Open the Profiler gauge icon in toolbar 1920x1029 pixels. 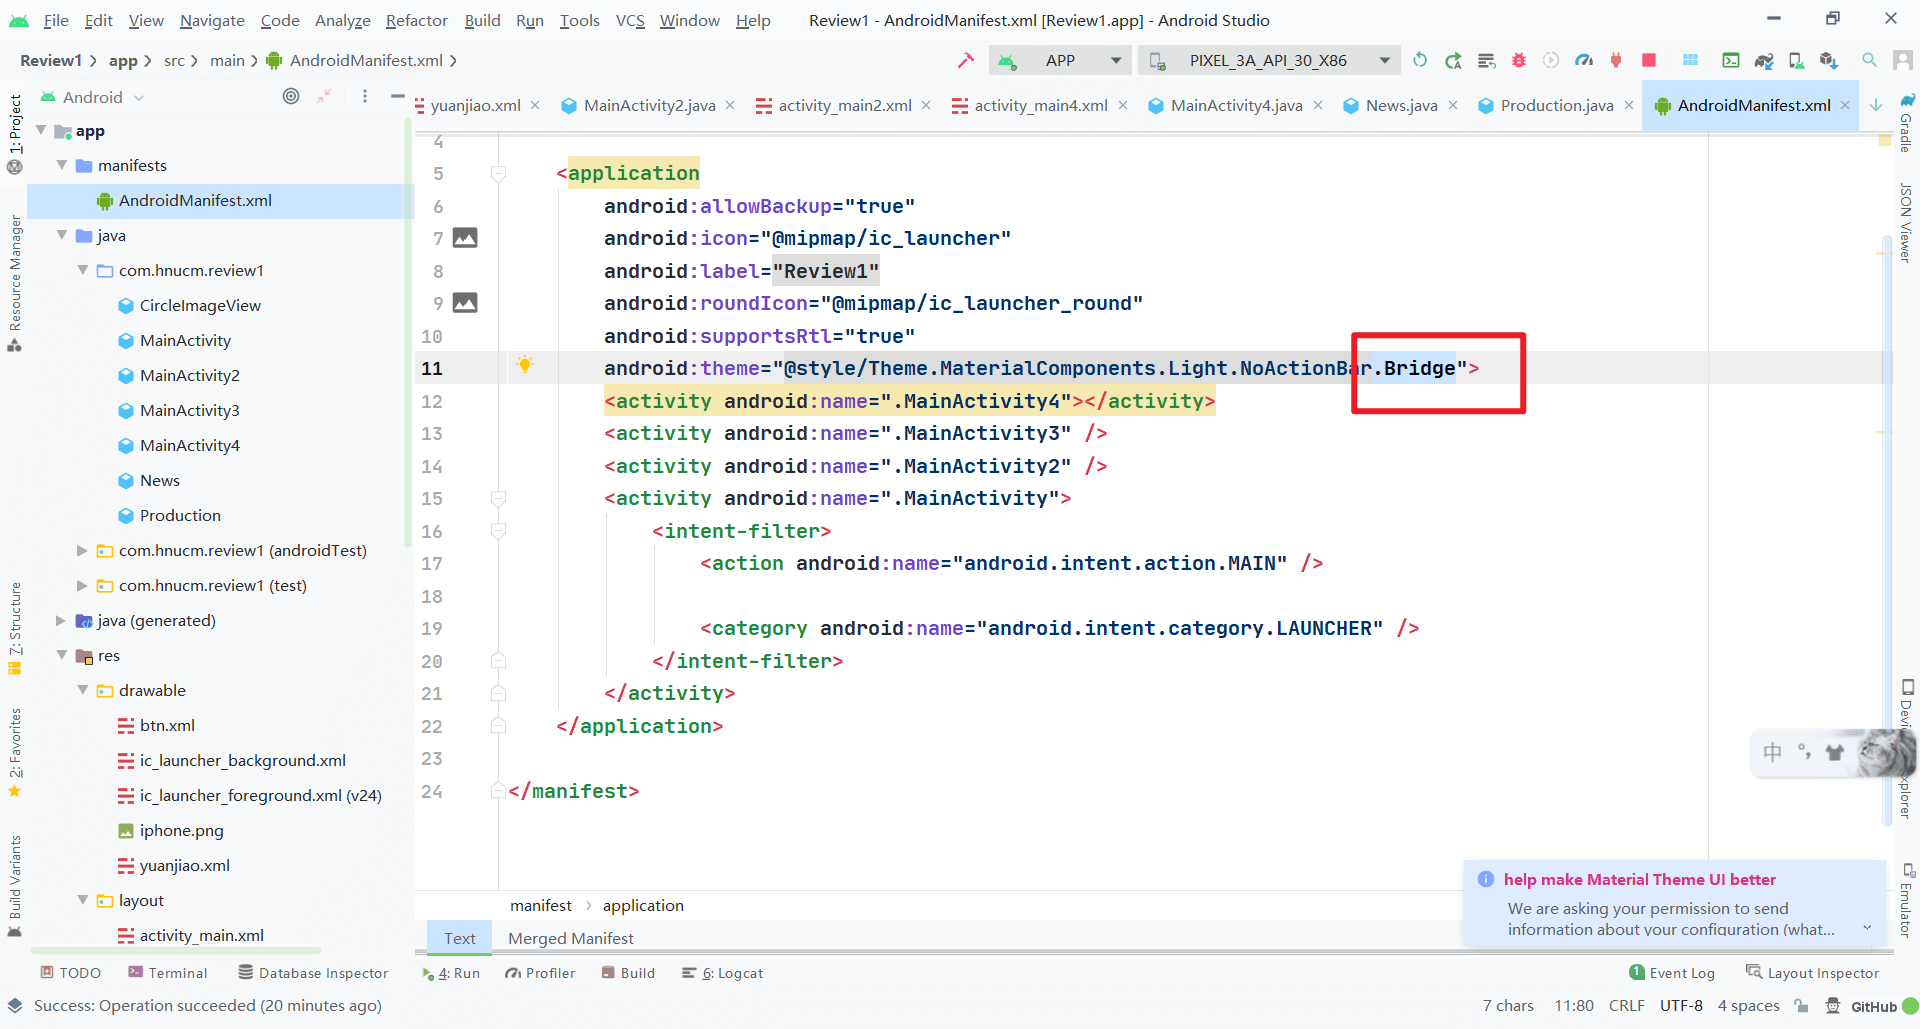click(1584, 61)
